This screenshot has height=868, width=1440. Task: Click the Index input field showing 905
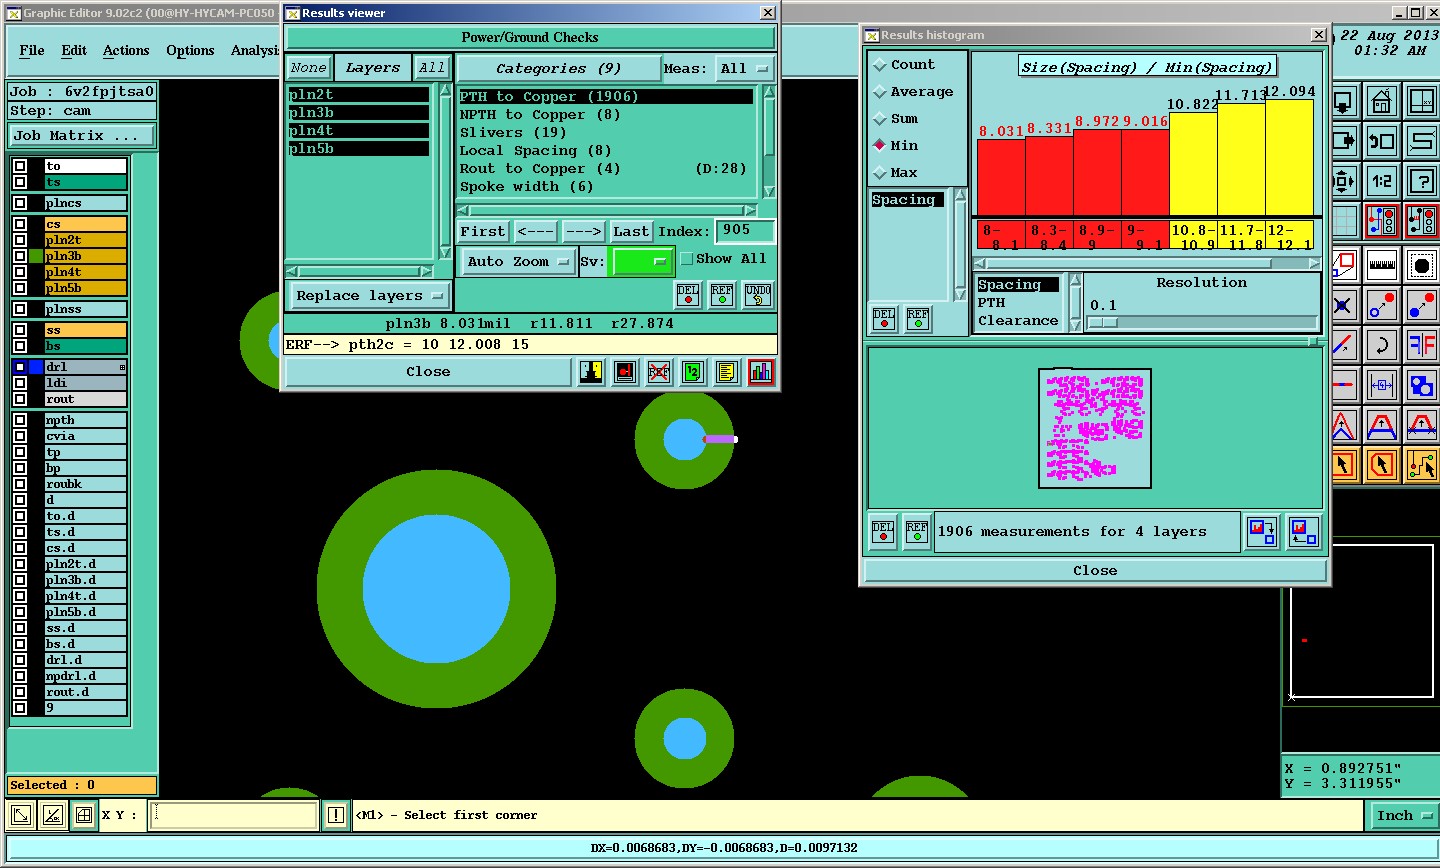[745, 231]
